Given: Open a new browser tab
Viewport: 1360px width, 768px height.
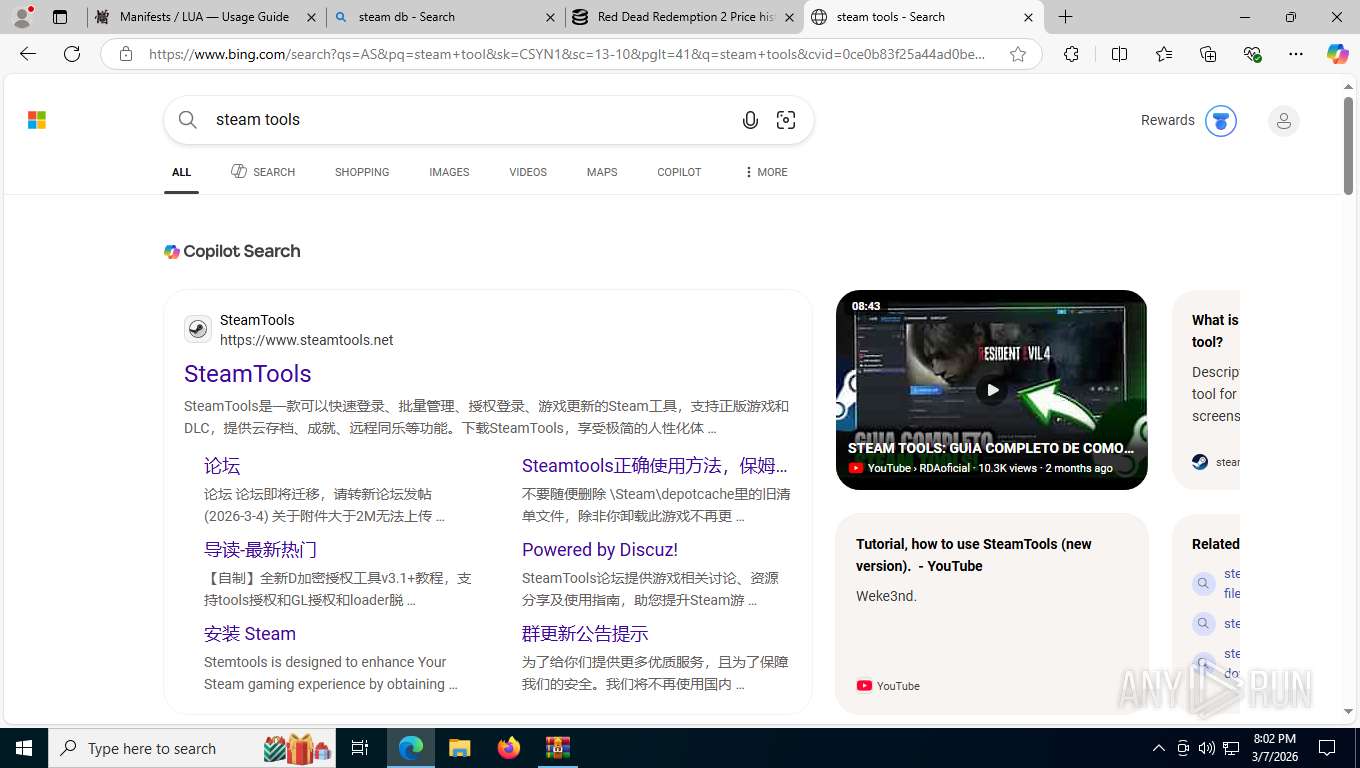Looking at the screenshot, I should [x=1066, y=17].
